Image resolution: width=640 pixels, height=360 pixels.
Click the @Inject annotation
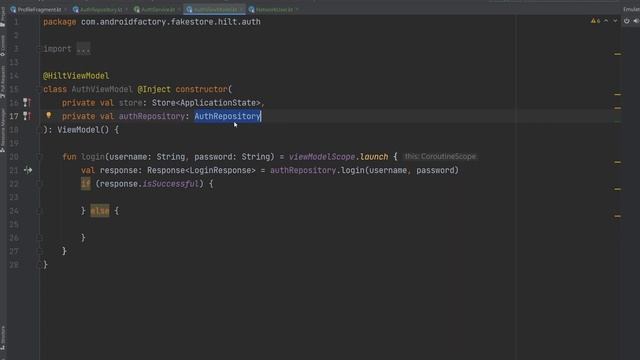(154, 89)
